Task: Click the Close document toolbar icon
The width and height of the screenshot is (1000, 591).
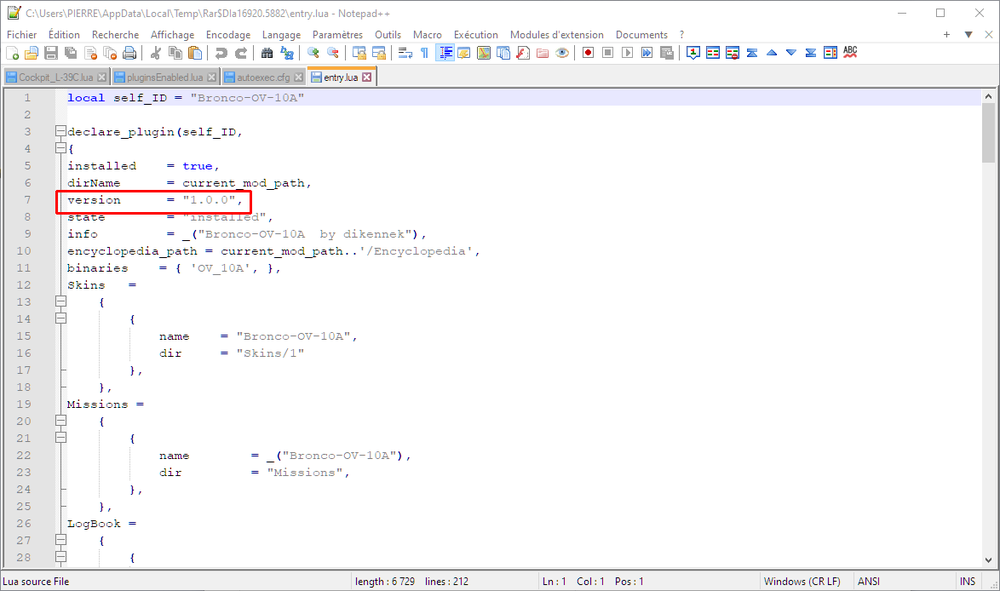Action: pyautogui.click(x=91, y=53)
